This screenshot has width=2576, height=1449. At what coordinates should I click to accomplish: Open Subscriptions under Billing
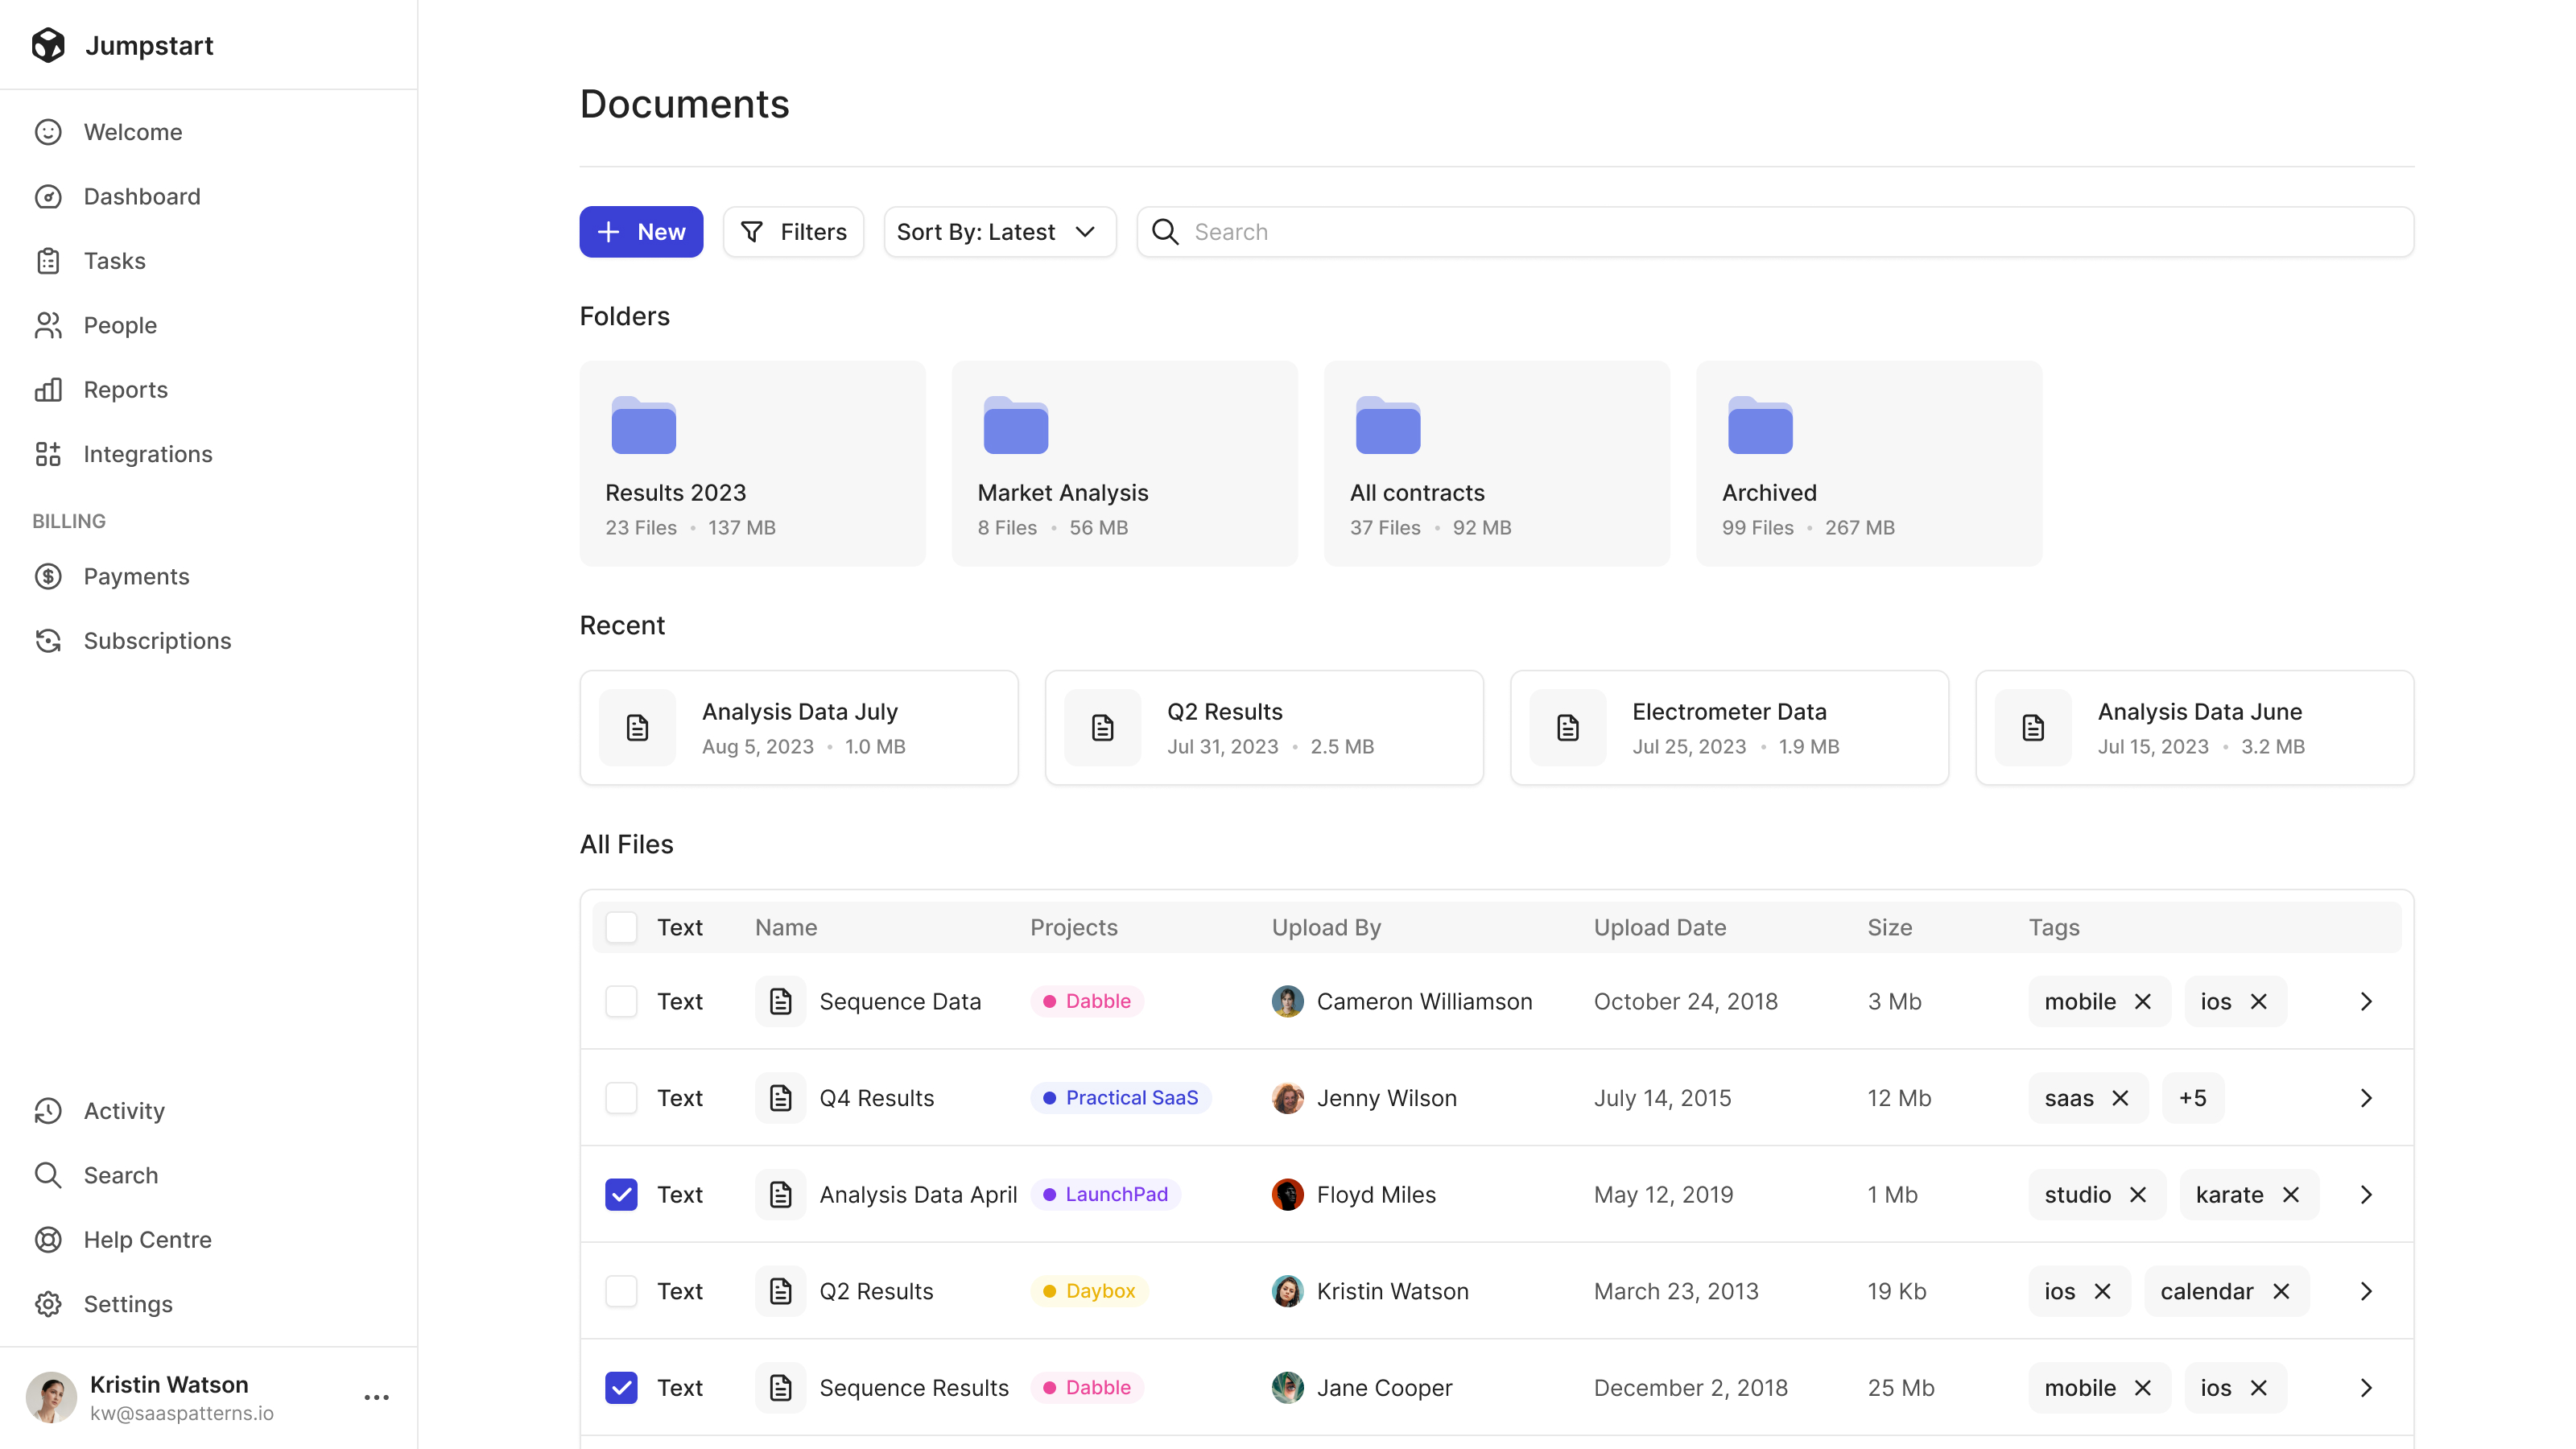[x=157, y=641]
